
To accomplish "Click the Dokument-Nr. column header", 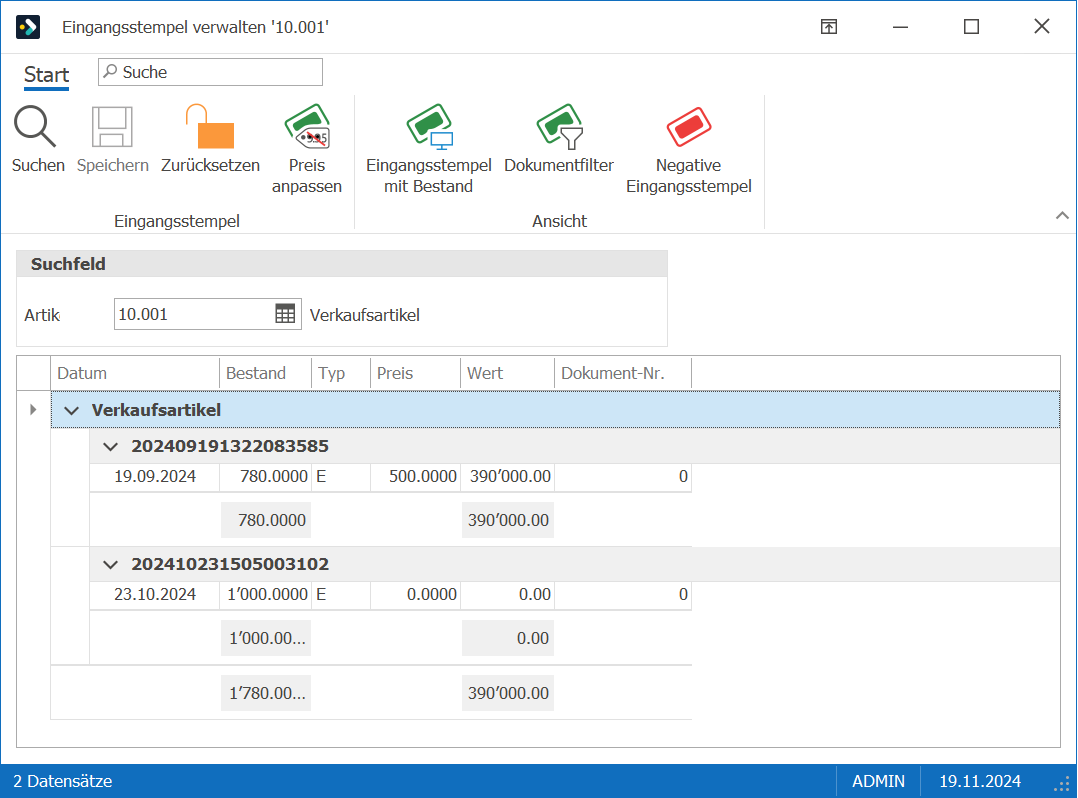I will coord(623,373).
